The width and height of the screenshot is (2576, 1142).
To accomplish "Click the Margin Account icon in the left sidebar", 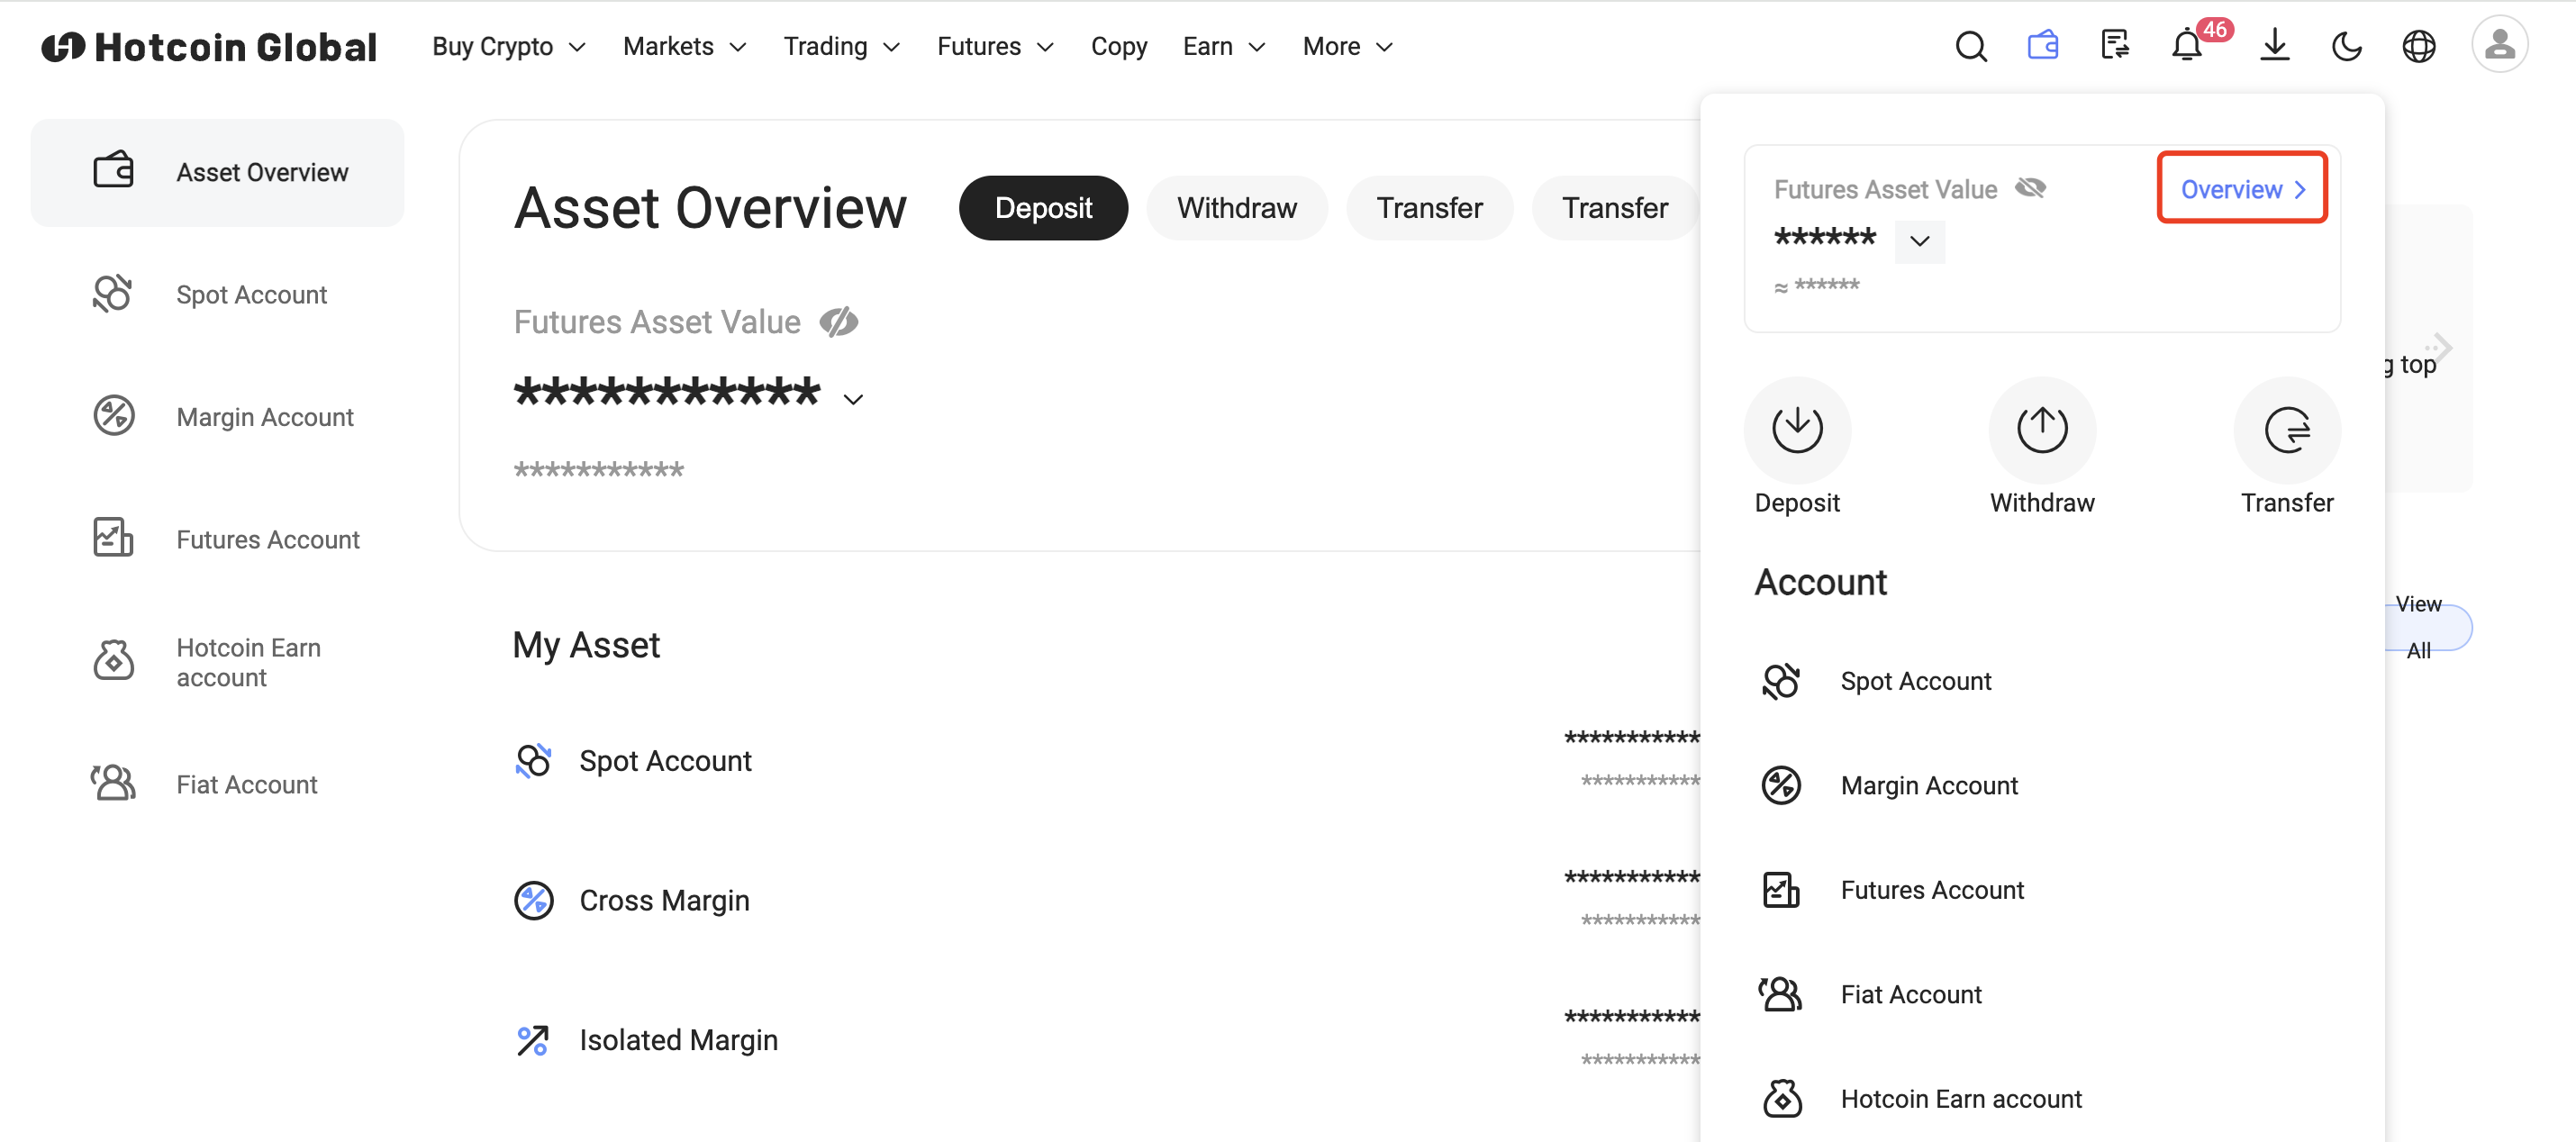I will pos(113,416).
